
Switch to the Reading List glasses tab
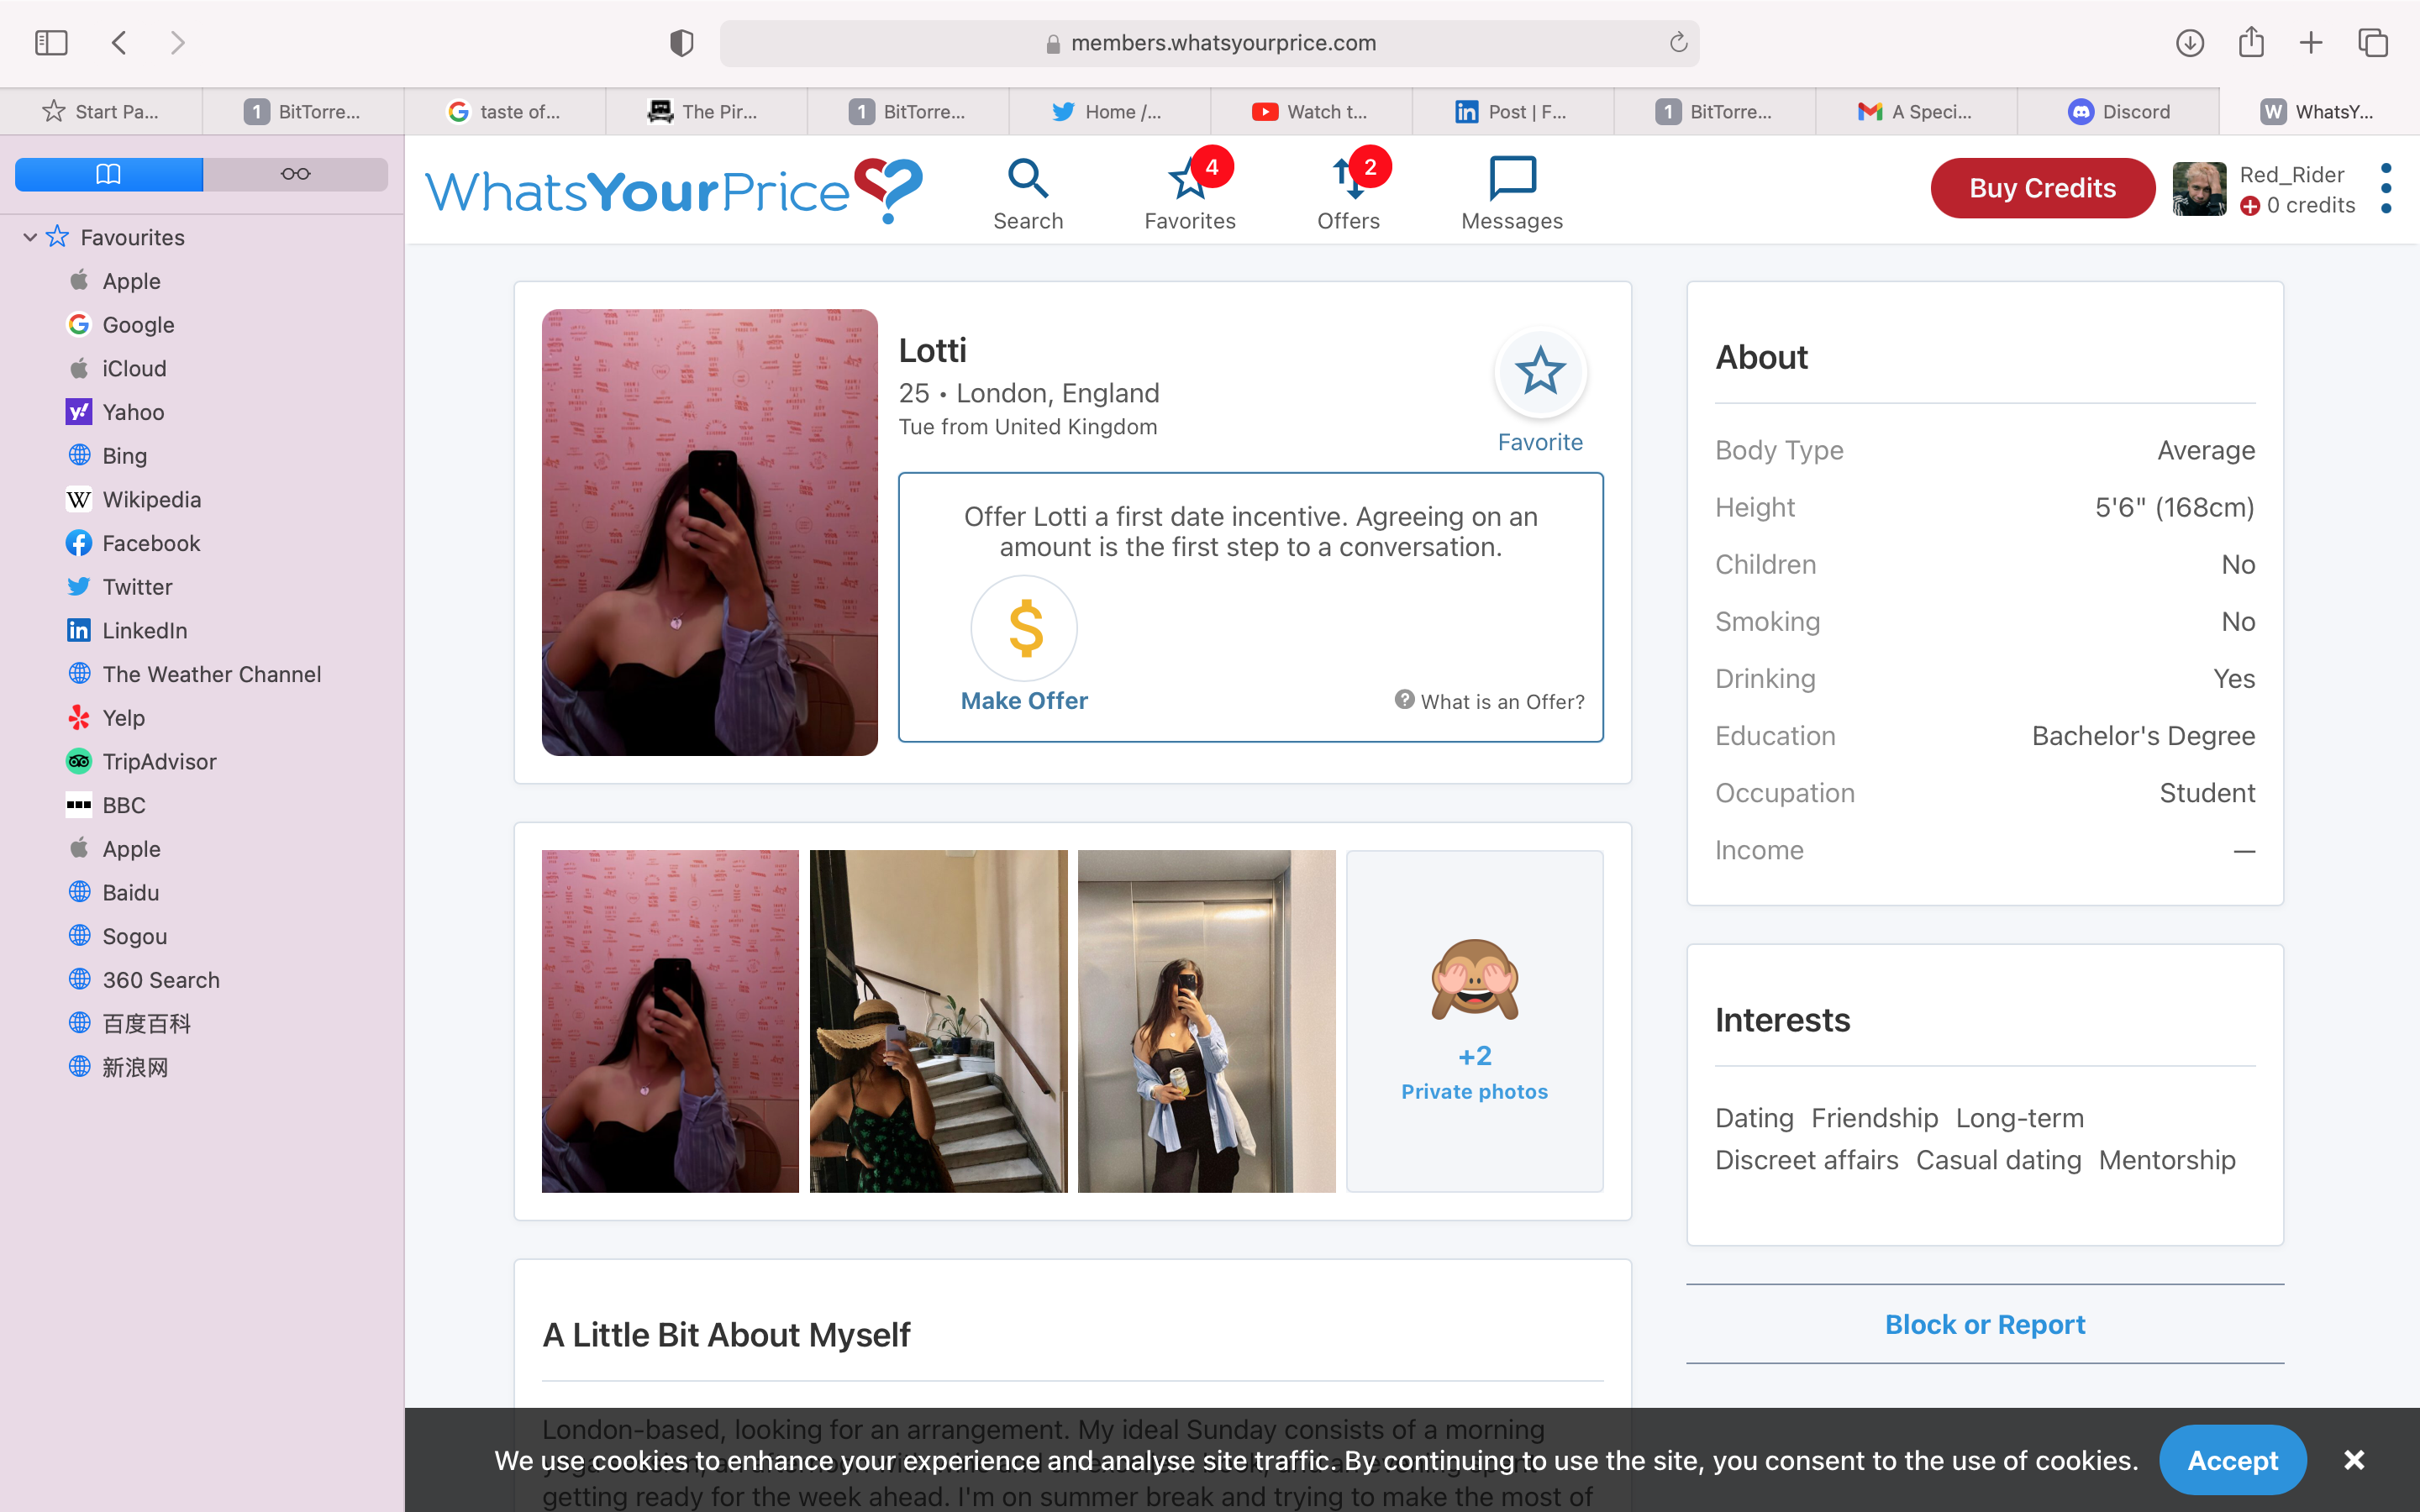point(295,174)
